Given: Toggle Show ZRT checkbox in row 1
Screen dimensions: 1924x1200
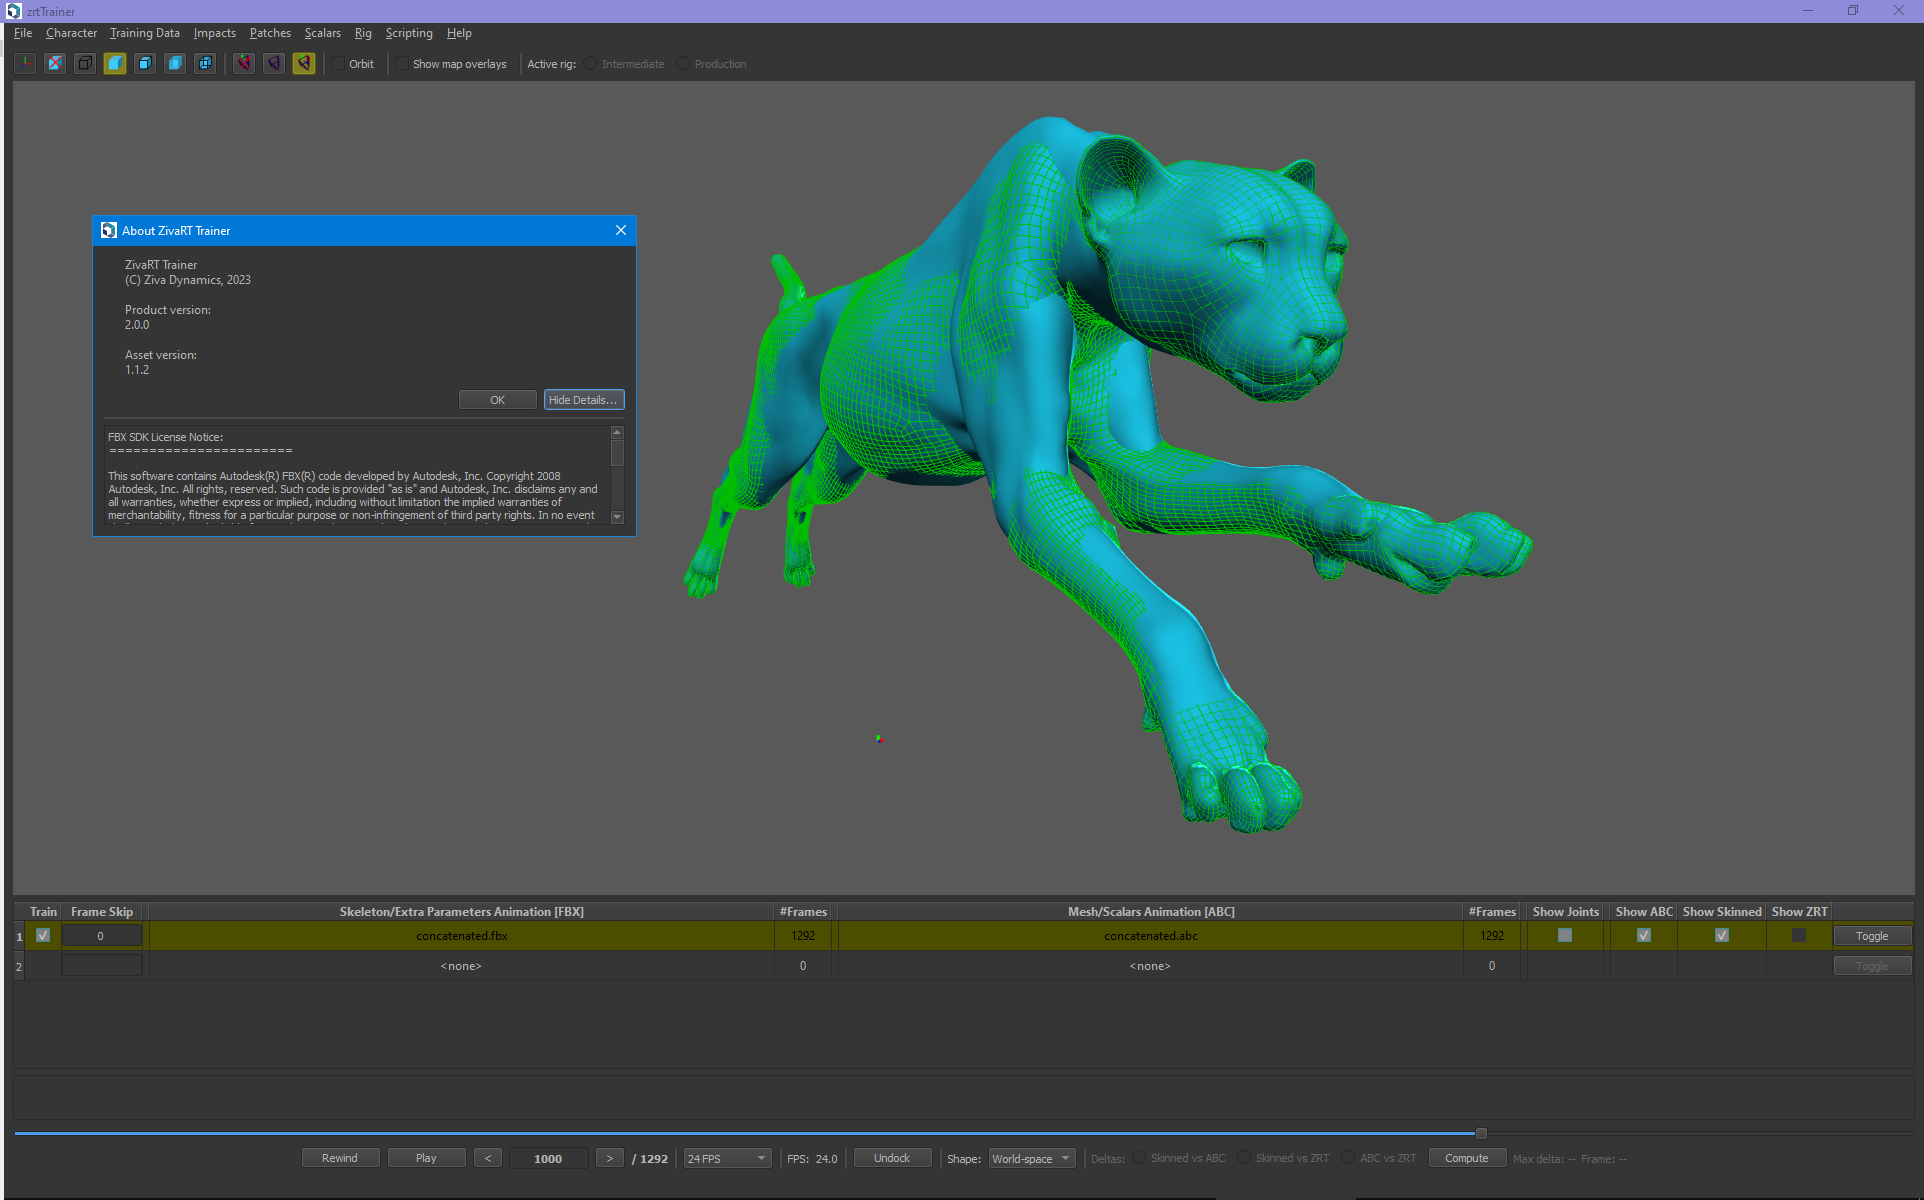Looking at the screenshot, I should [x=1799, y=935].
